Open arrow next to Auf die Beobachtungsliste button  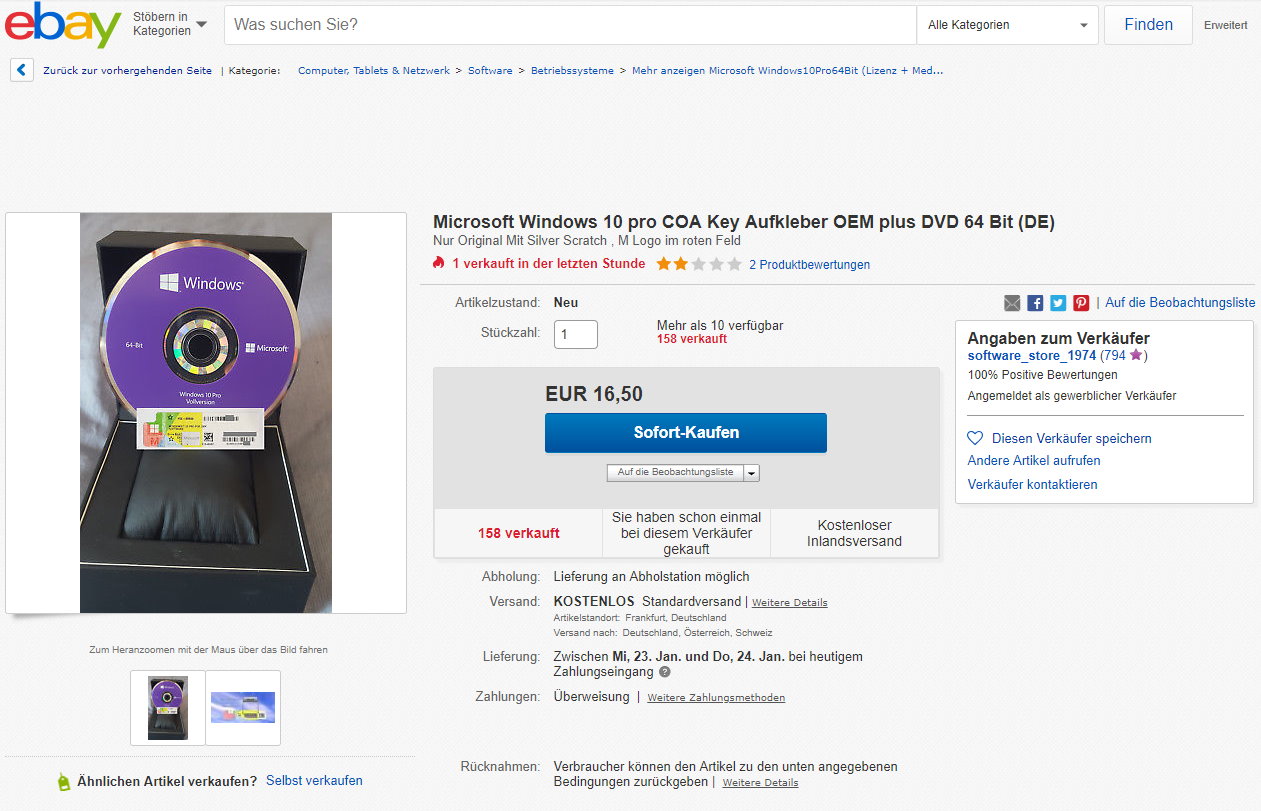[751, 473]
